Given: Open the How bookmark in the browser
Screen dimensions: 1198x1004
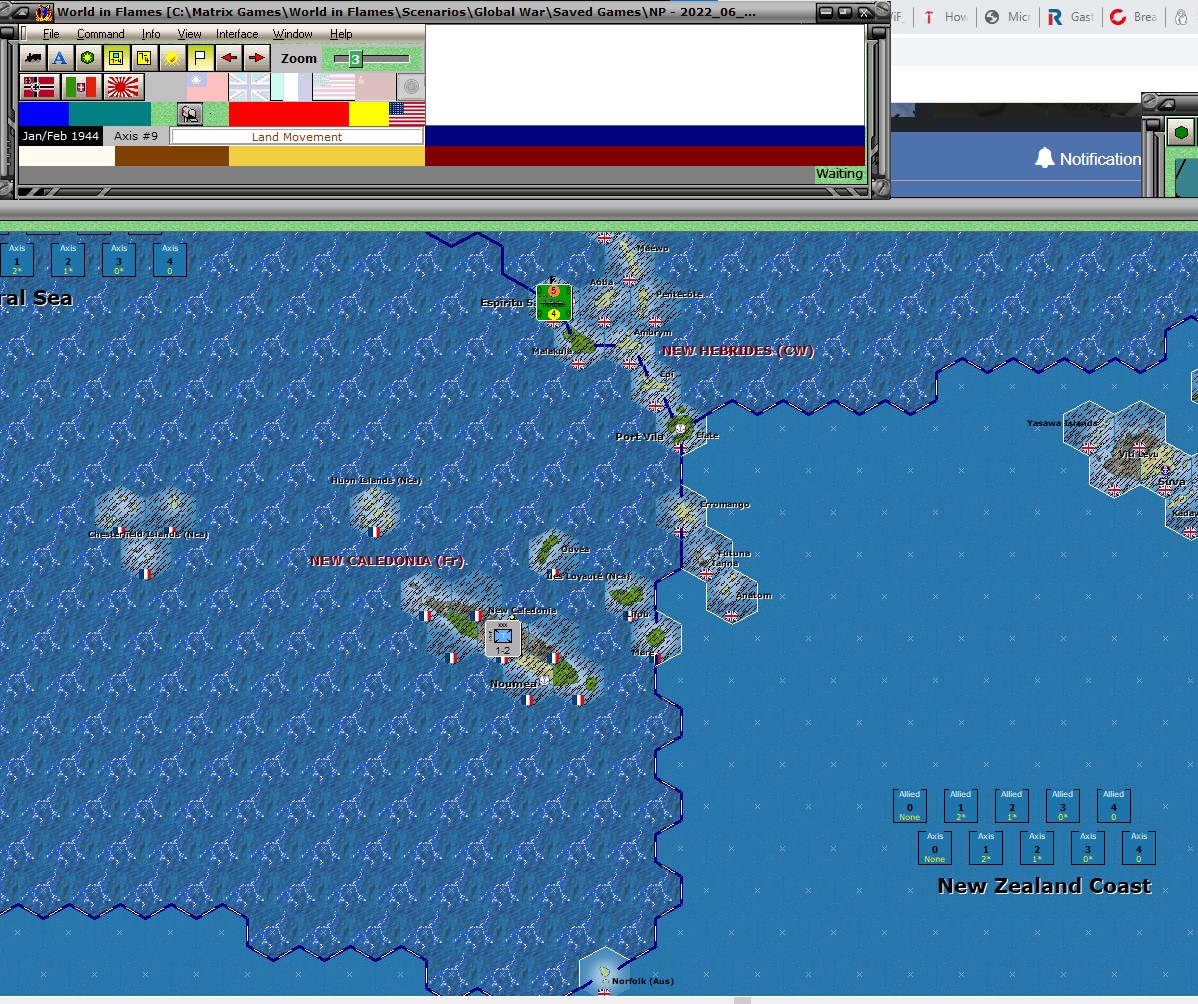Looking at the screenshot, I should 945,17.
